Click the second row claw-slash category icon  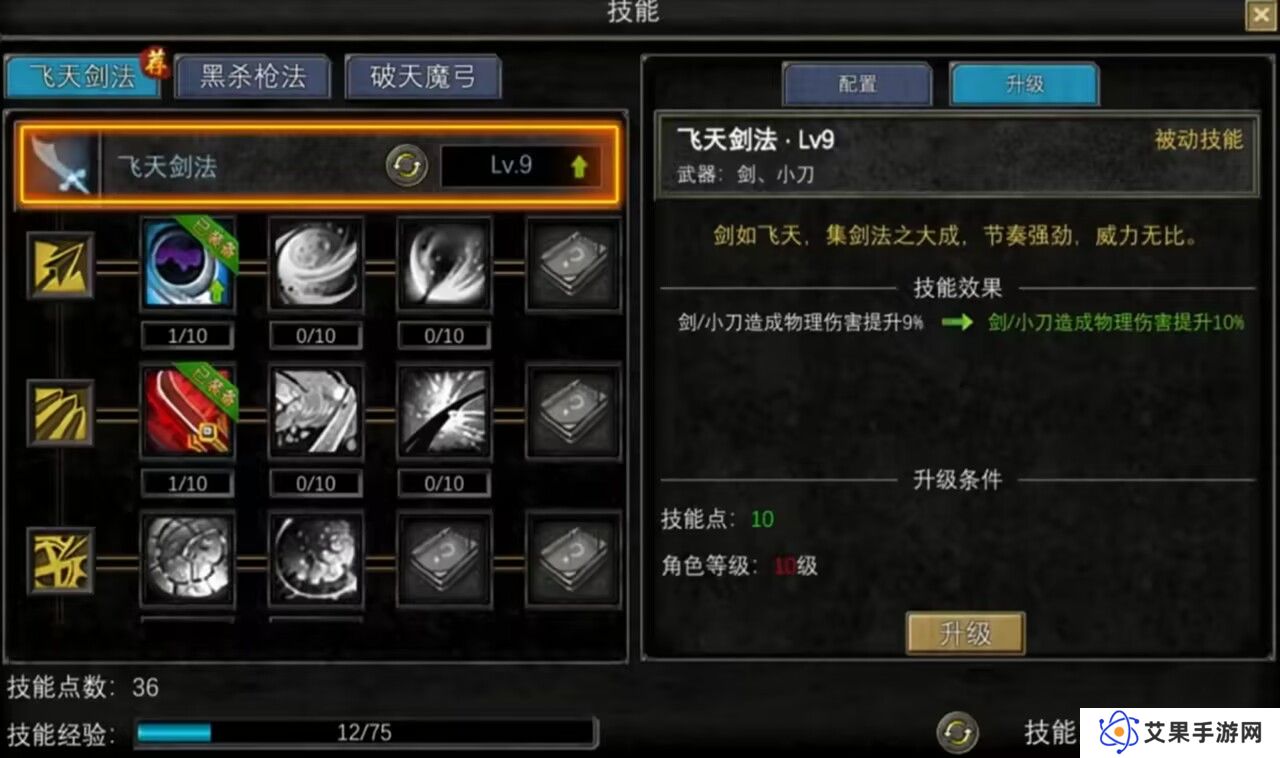click(x=60, y=412)
